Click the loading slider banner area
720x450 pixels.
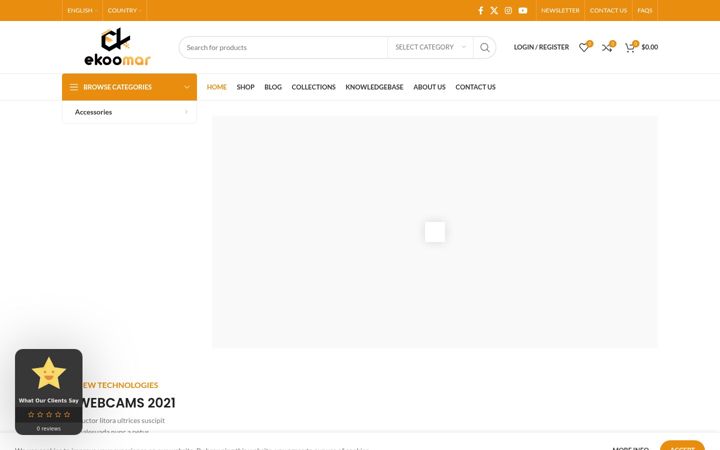click(x=434, y=231)
